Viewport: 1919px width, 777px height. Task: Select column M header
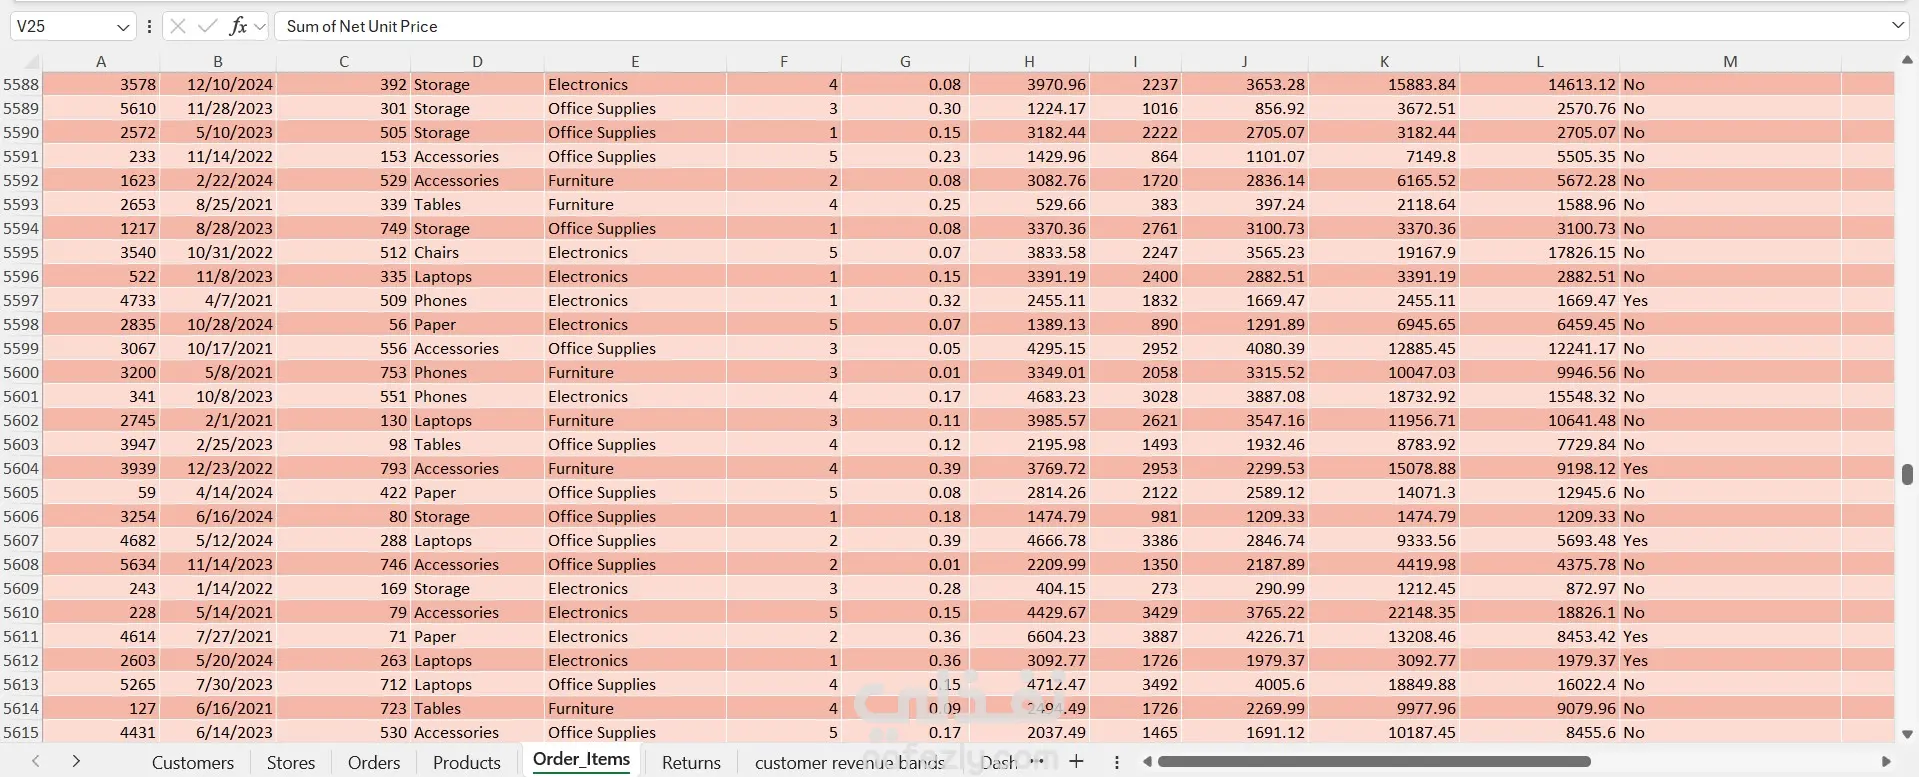point(1730,61)
